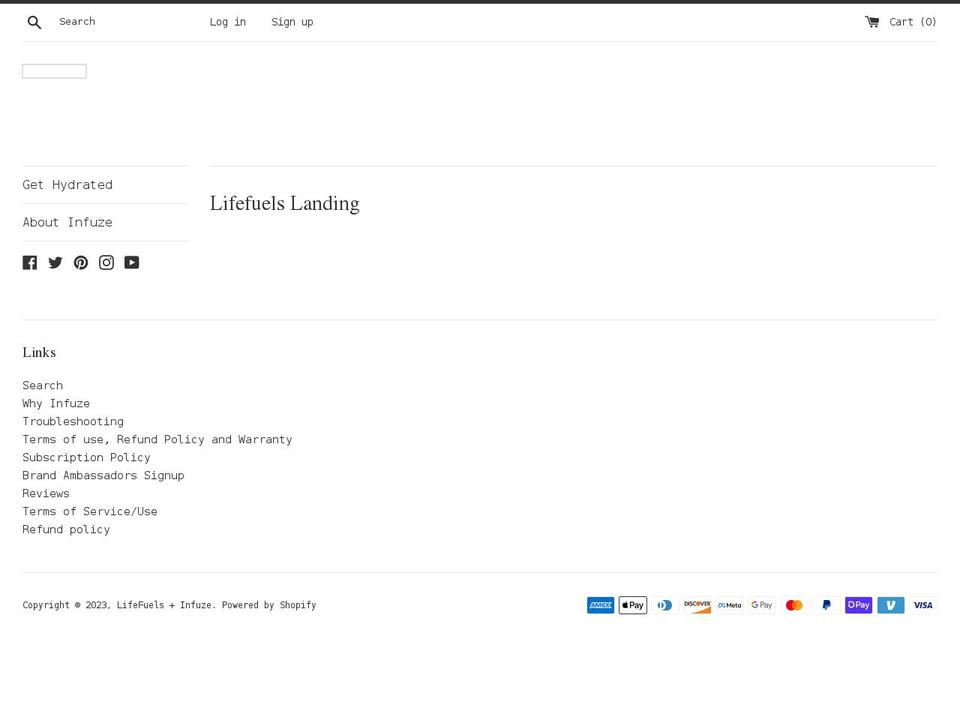Screen dimensions: 960x720
Task: Click the LifeFuels + Infuze copyright link
Action: [x=165, y=605]
